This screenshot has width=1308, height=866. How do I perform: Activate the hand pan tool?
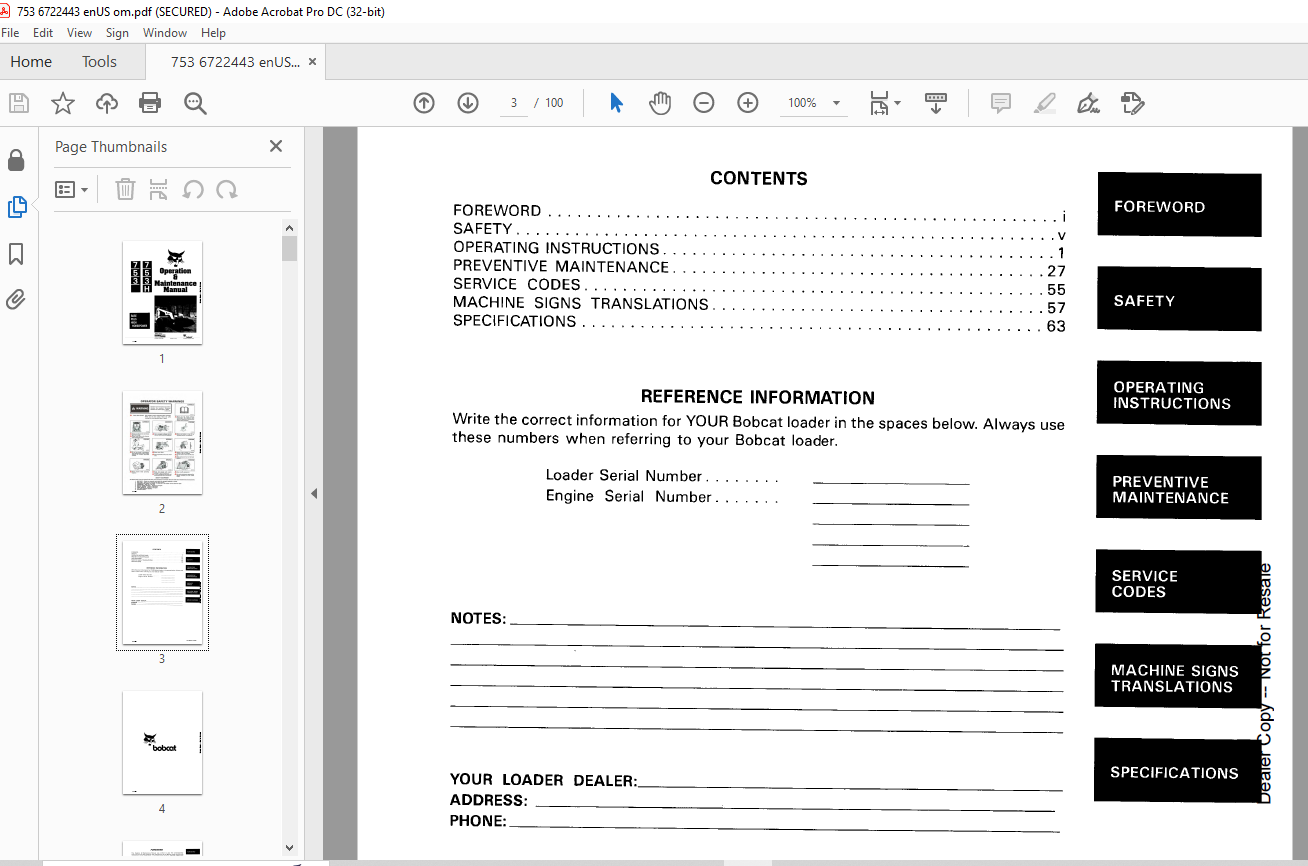(x=660, y=103)
